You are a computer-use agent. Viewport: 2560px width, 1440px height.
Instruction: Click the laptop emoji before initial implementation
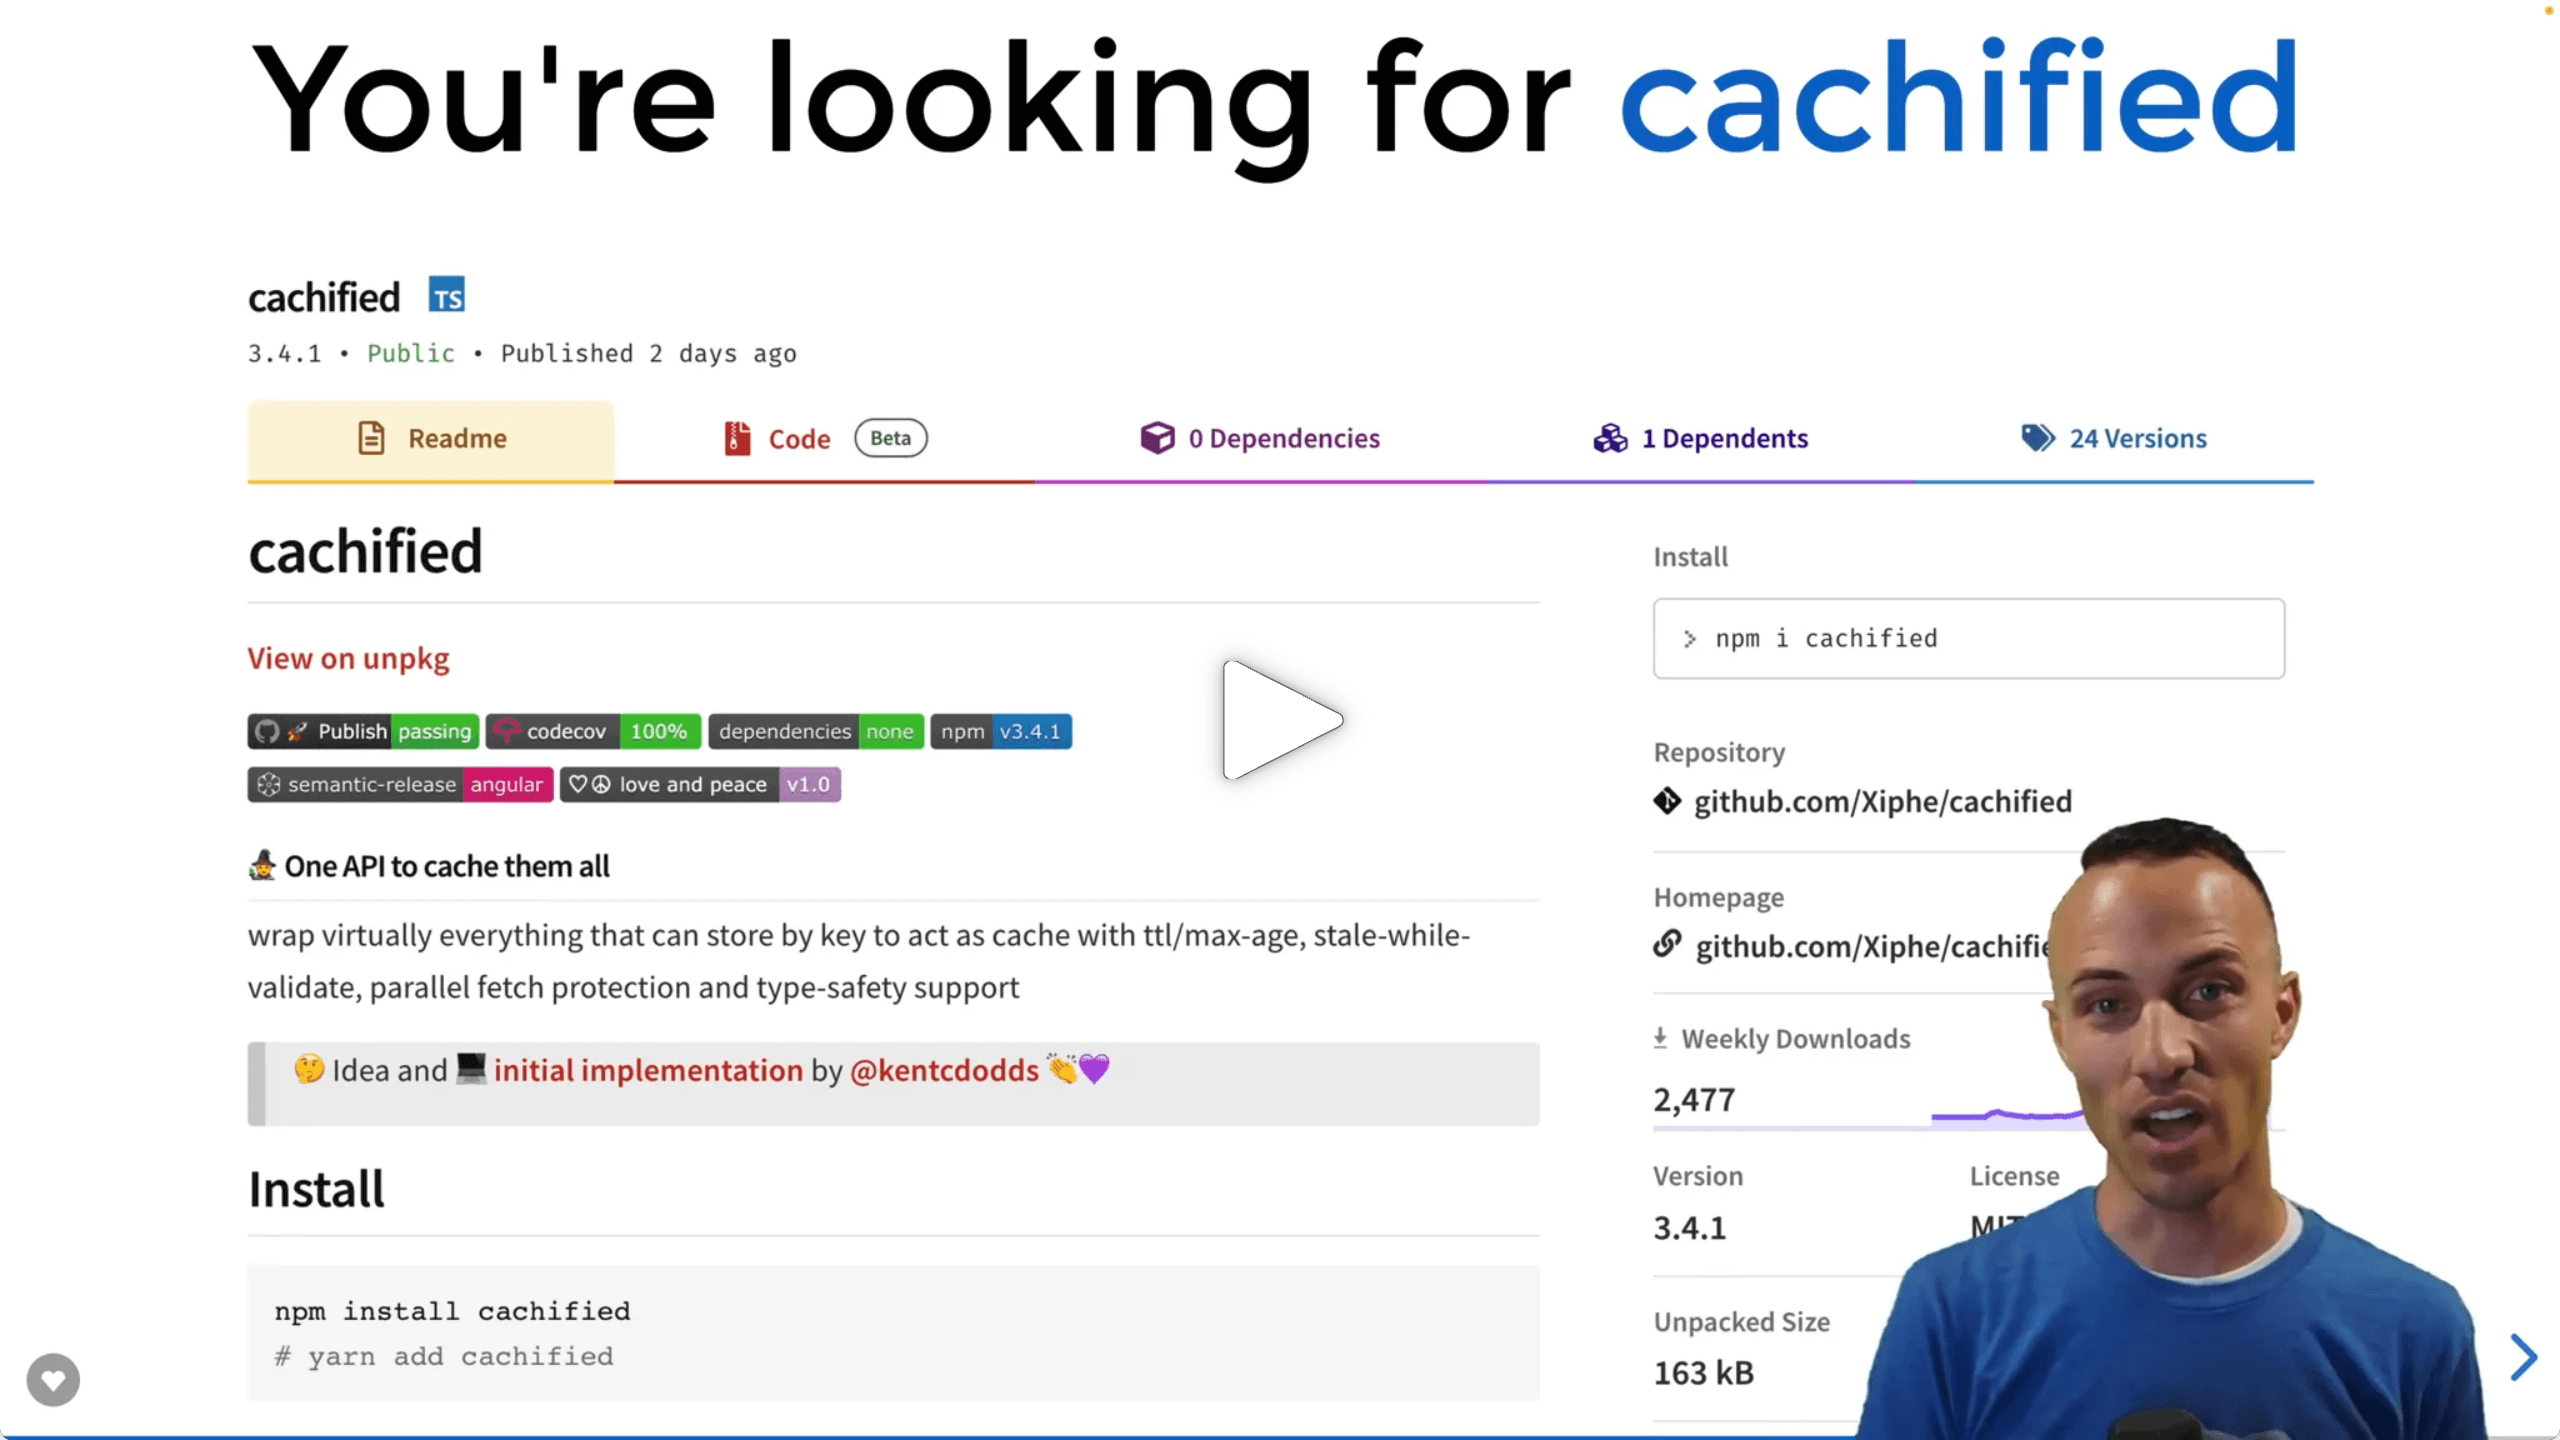point(471,1068)
